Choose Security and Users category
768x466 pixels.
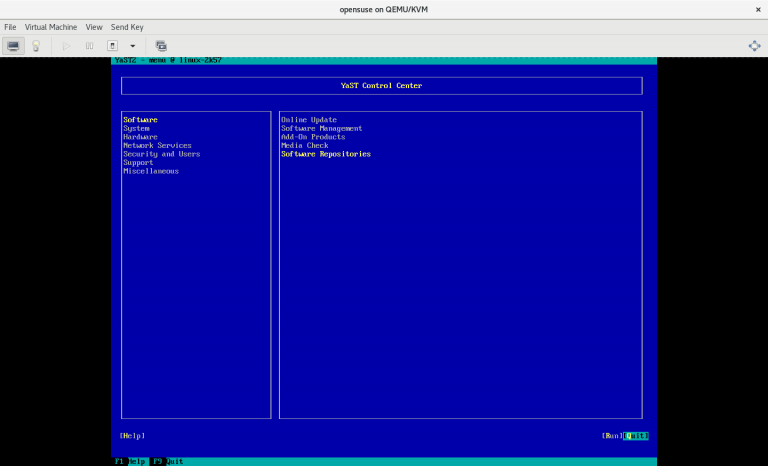pos(161,154)
